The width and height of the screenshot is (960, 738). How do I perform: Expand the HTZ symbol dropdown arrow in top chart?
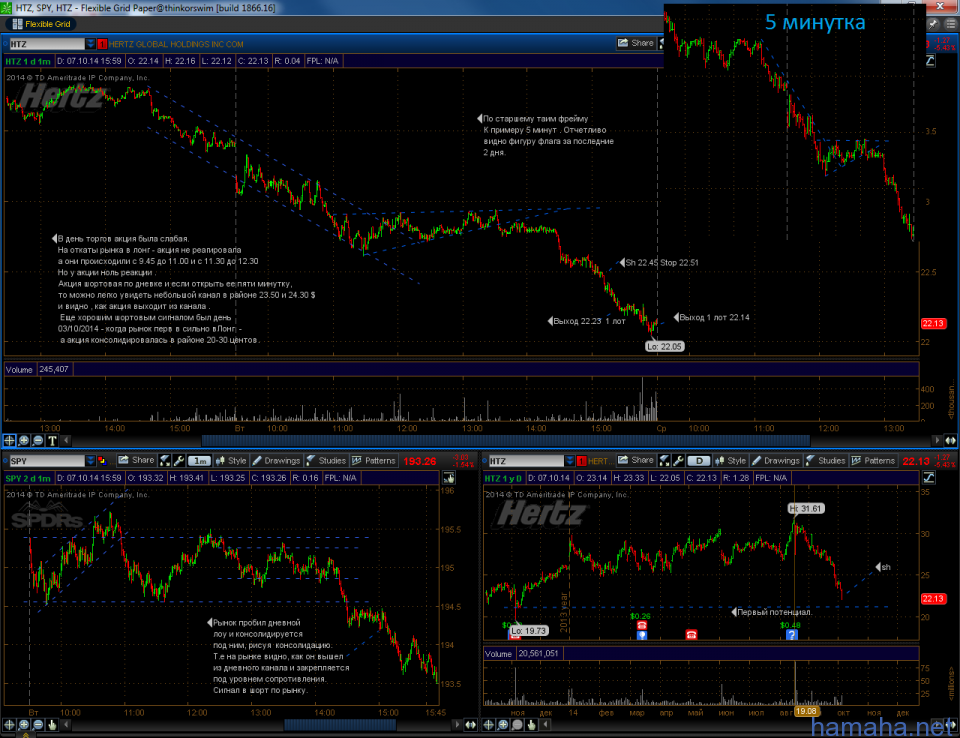91,44
